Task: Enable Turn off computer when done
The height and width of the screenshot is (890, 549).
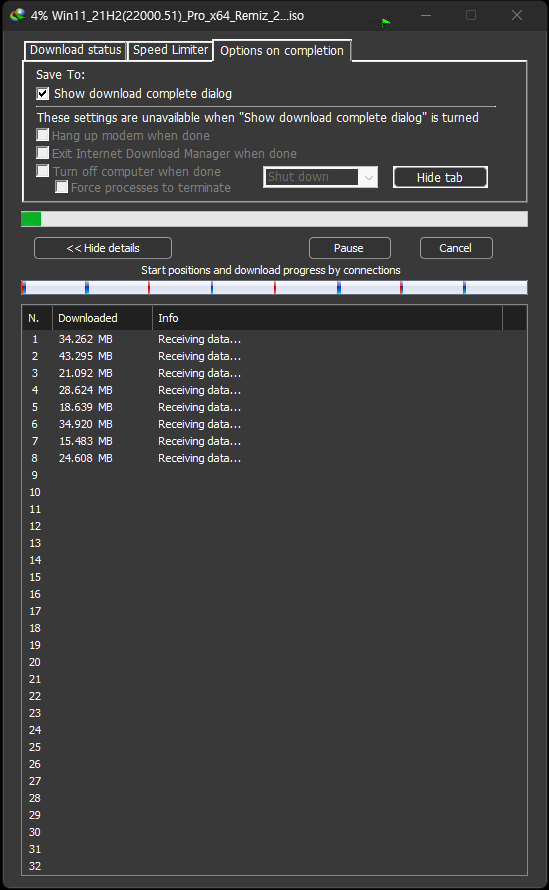Action: pyautogui.click(x=43, y=171)
